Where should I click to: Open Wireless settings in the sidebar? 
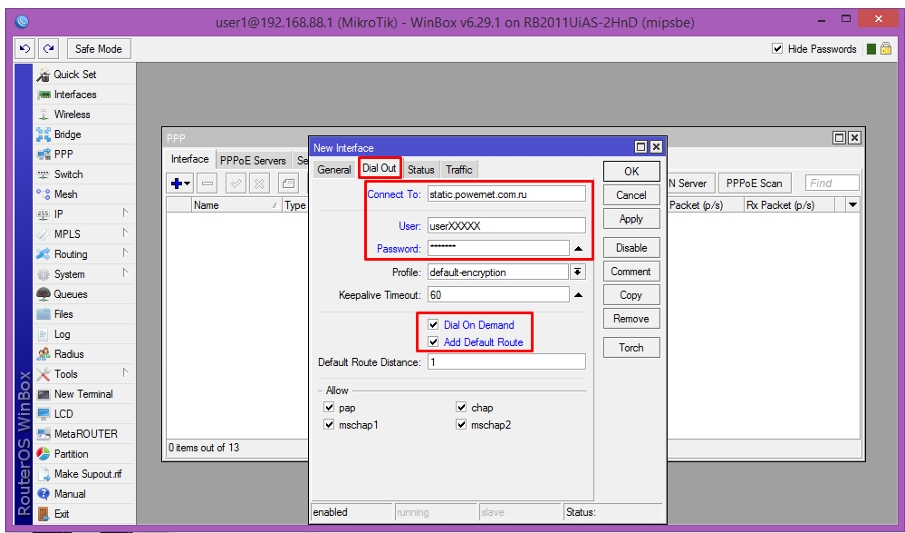point(84,114)
